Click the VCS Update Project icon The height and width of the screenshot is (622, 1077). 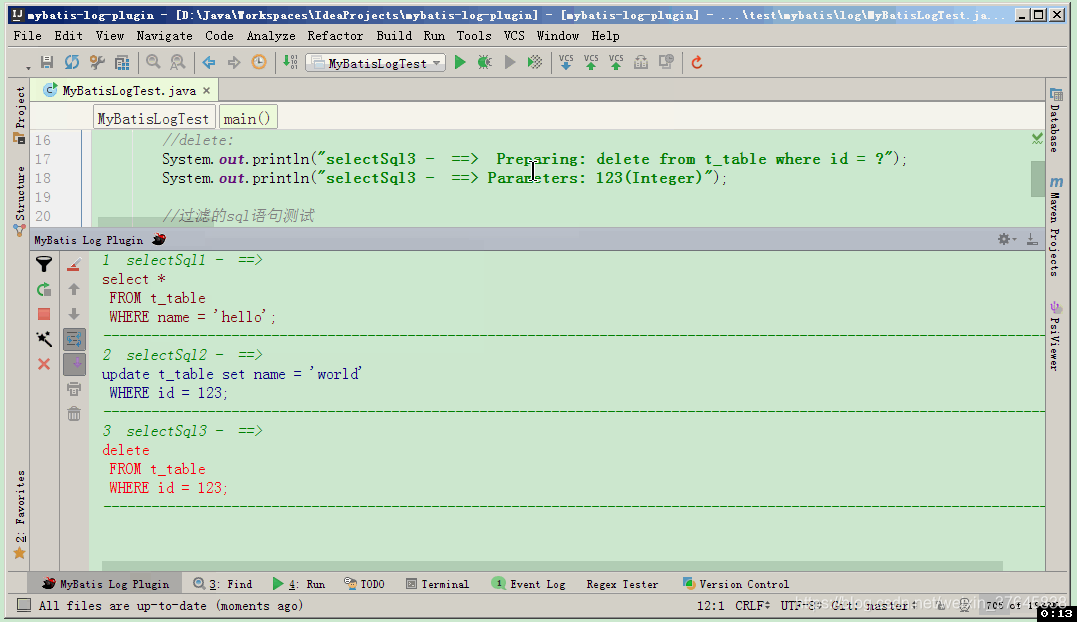click(x=566, y=62)
